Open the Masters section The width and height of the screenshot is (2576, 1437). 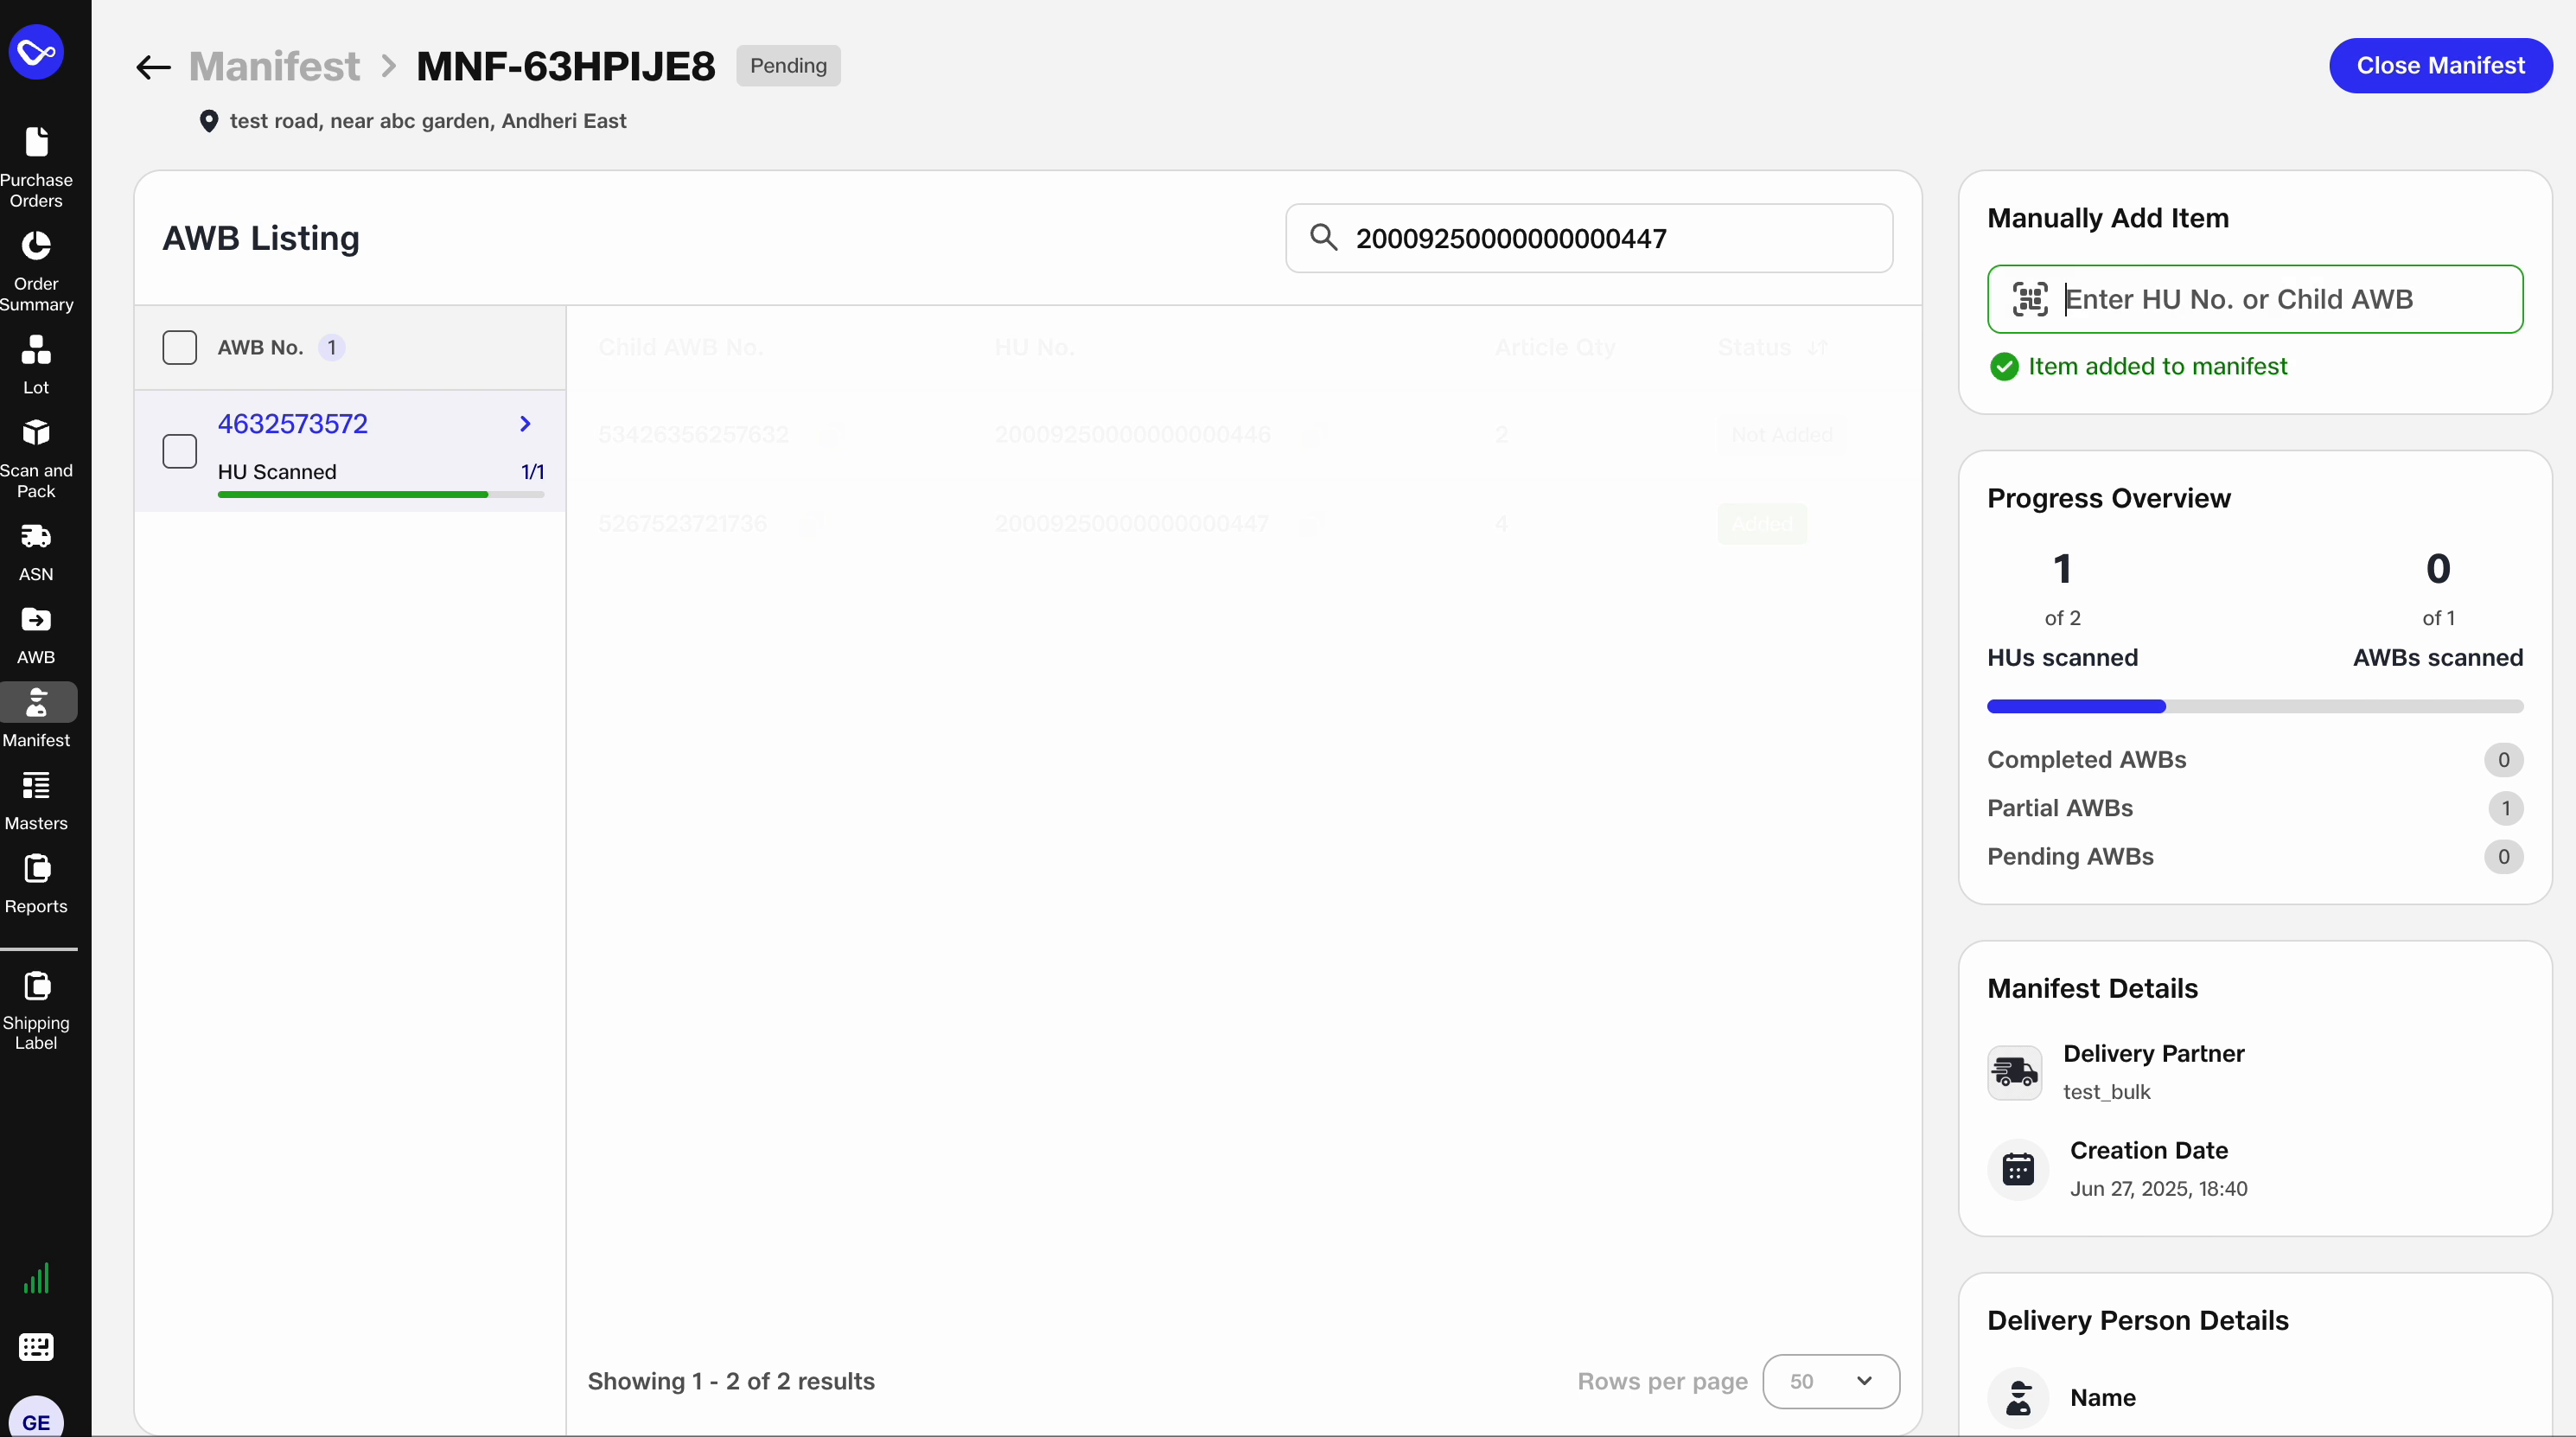tap(37, 798)
